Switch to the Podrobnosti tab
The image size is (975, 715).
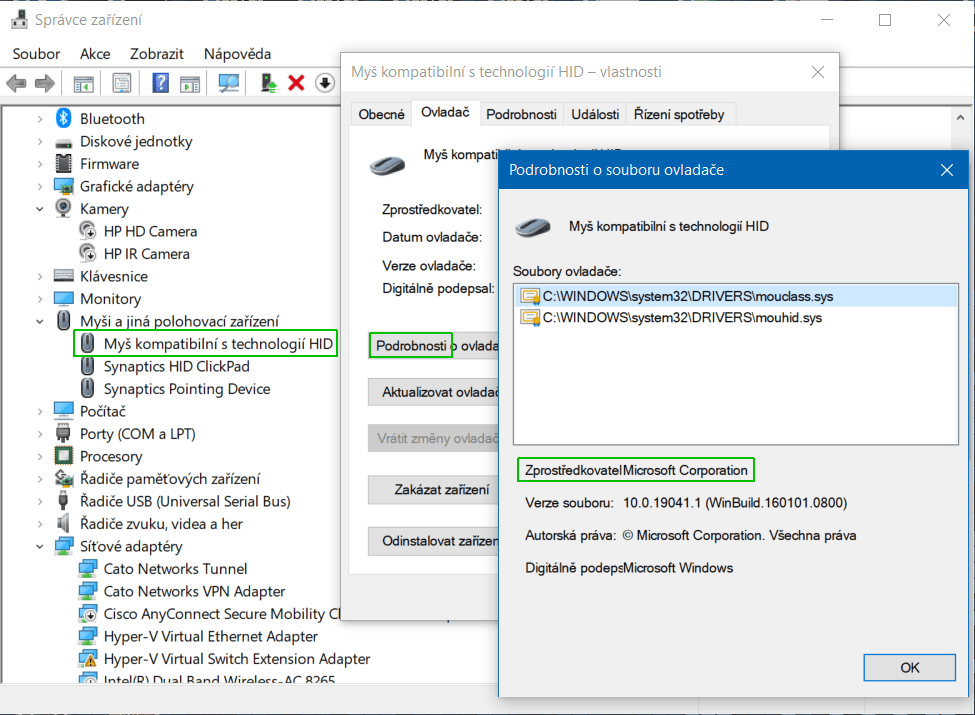pos(521,114)
